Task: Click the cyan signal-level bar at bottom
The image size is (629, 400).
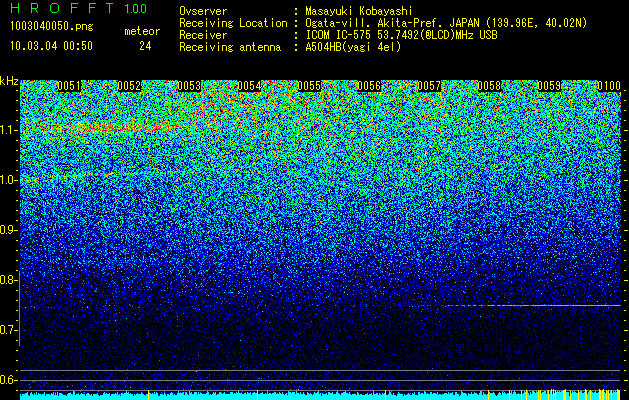Action: coord(320,396)
